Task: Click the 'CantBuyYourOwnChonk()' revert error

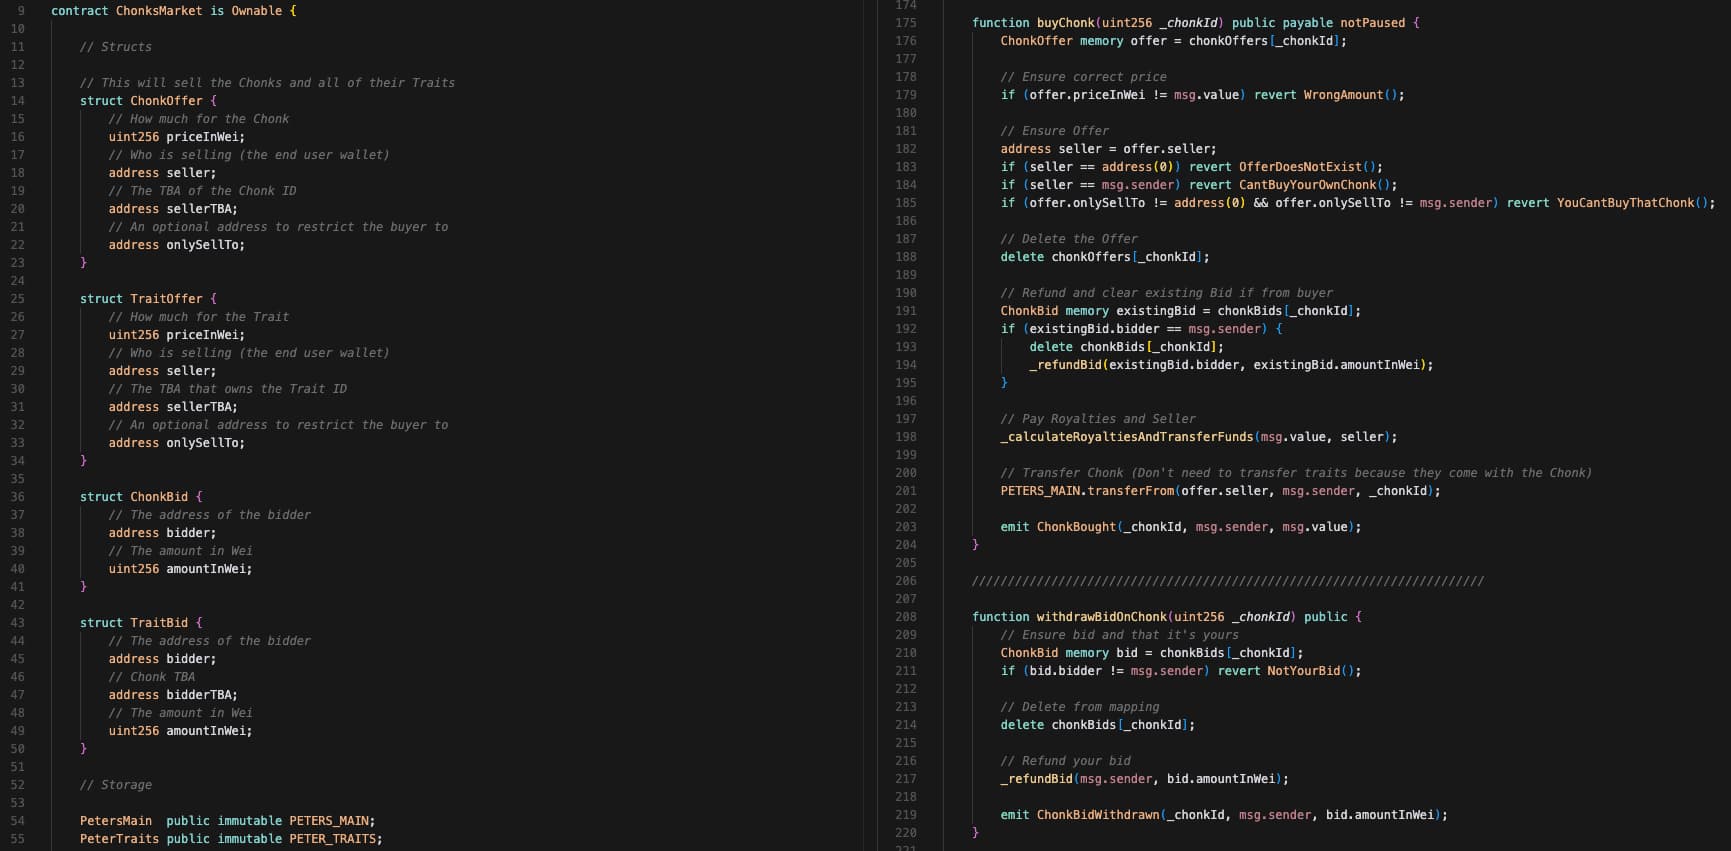Action: 1317,185
